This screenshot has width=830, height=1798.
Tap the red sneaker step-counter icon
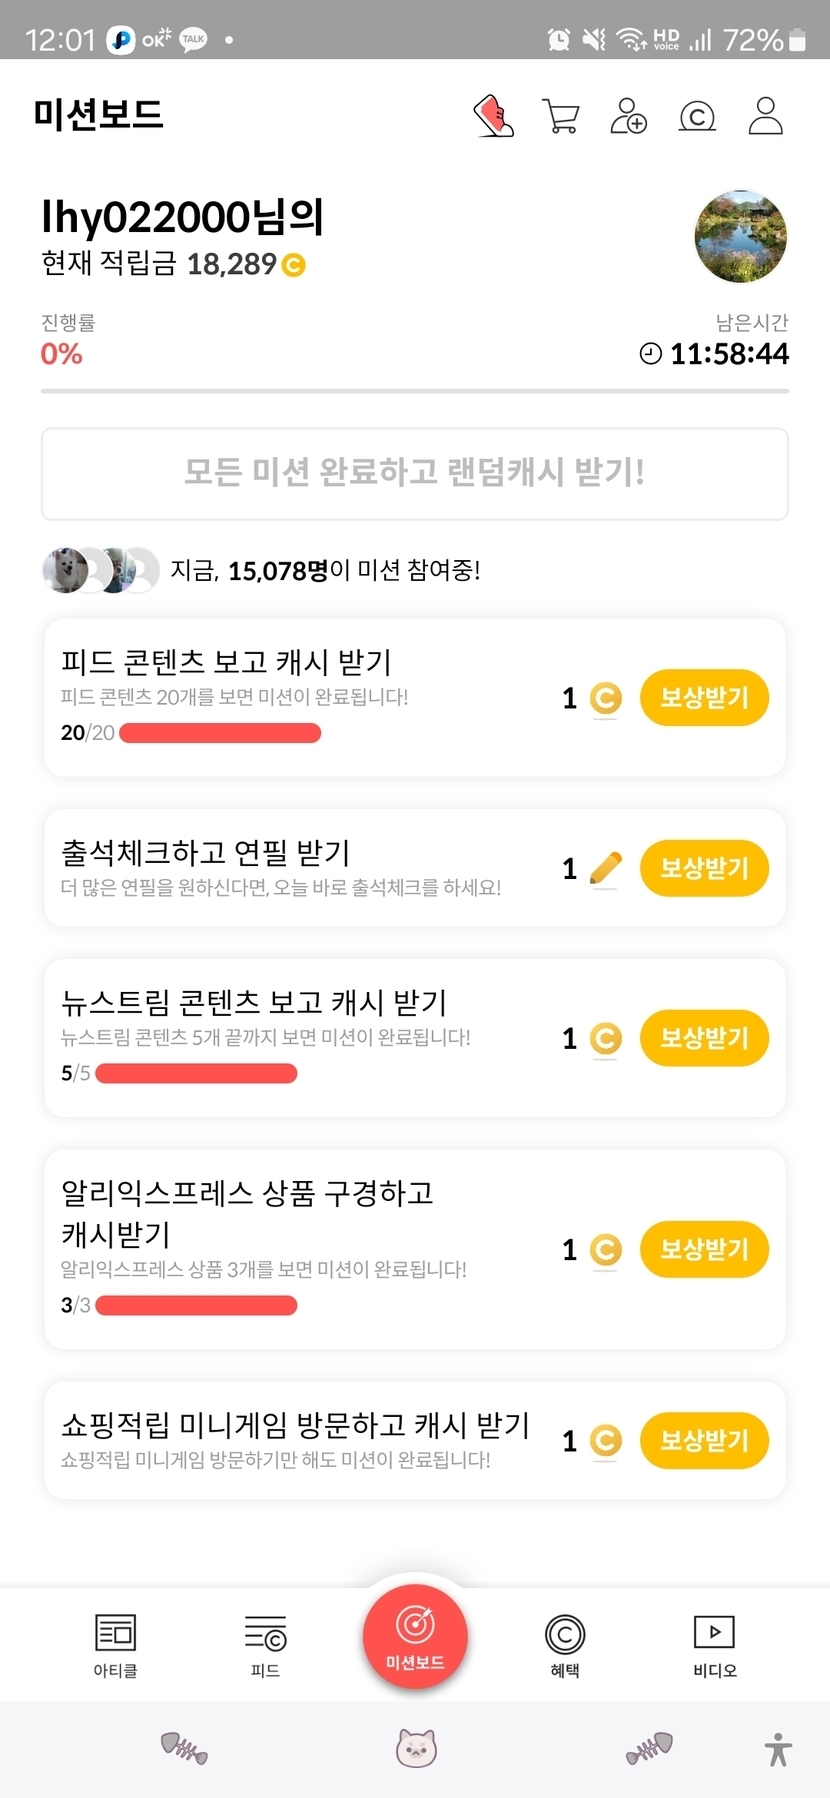(x=493, y=116)
